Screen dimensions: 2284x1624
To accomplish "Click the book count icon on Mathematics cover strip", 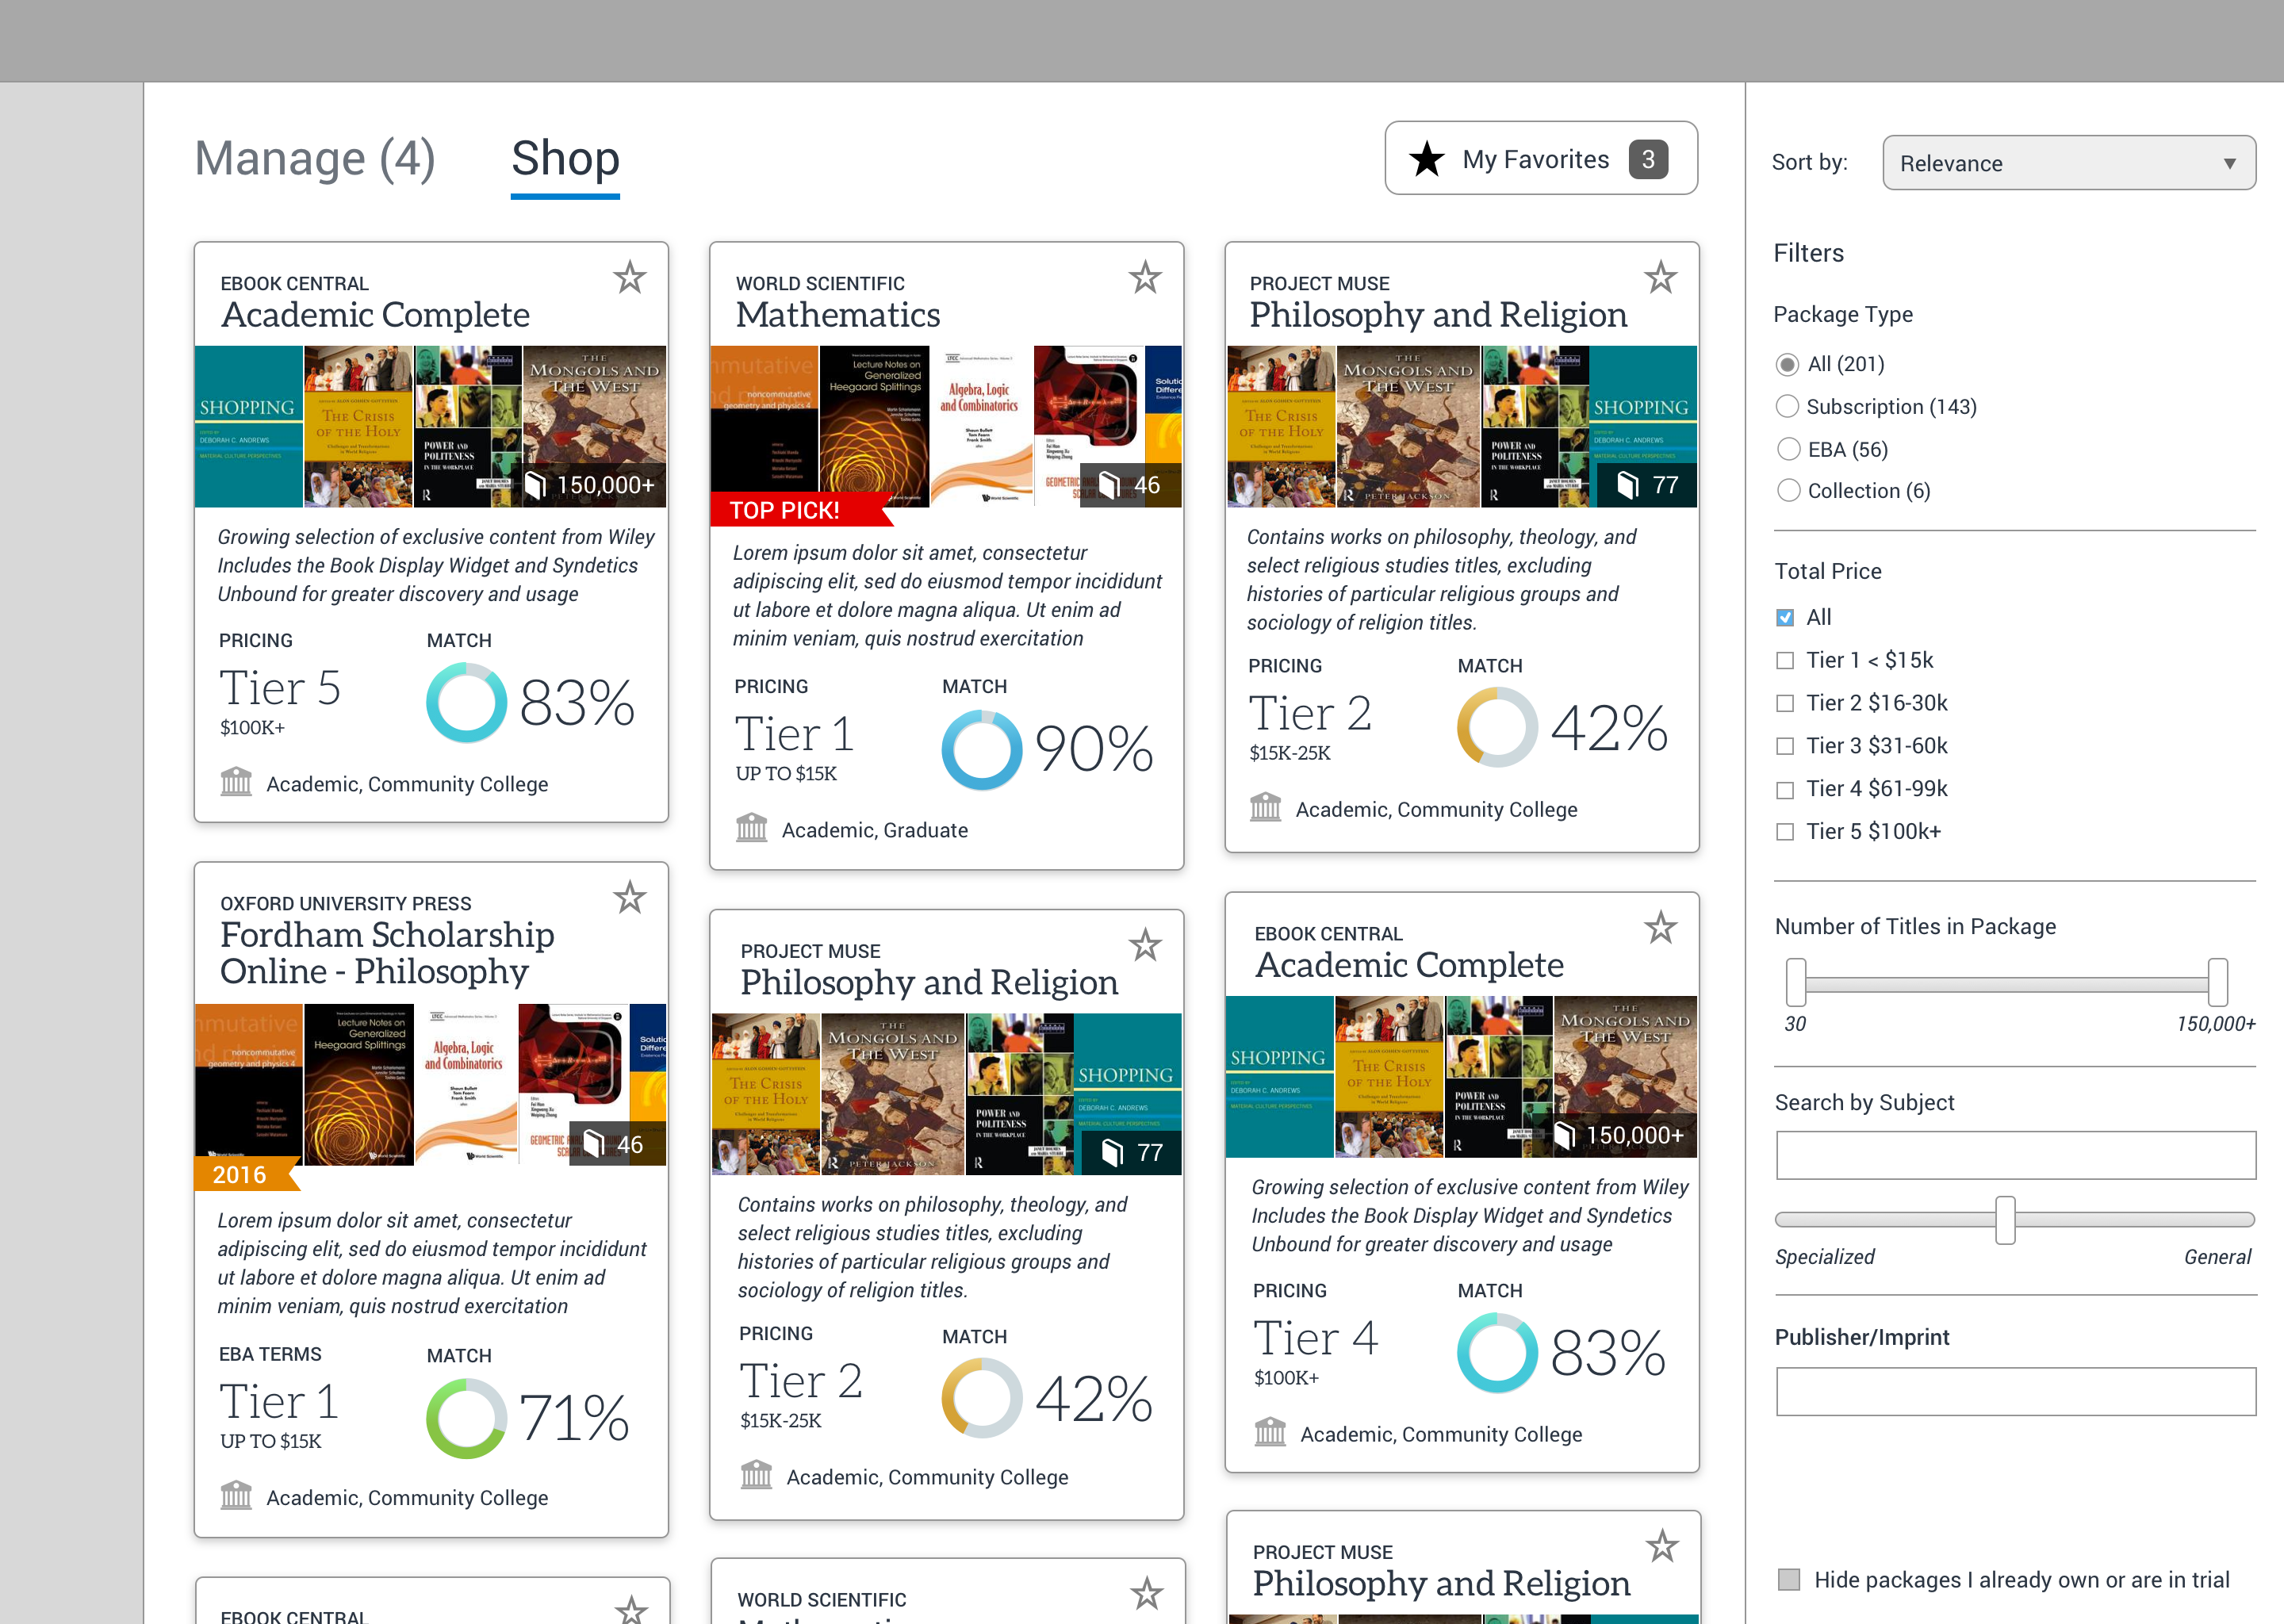I will coord(1109,485).
